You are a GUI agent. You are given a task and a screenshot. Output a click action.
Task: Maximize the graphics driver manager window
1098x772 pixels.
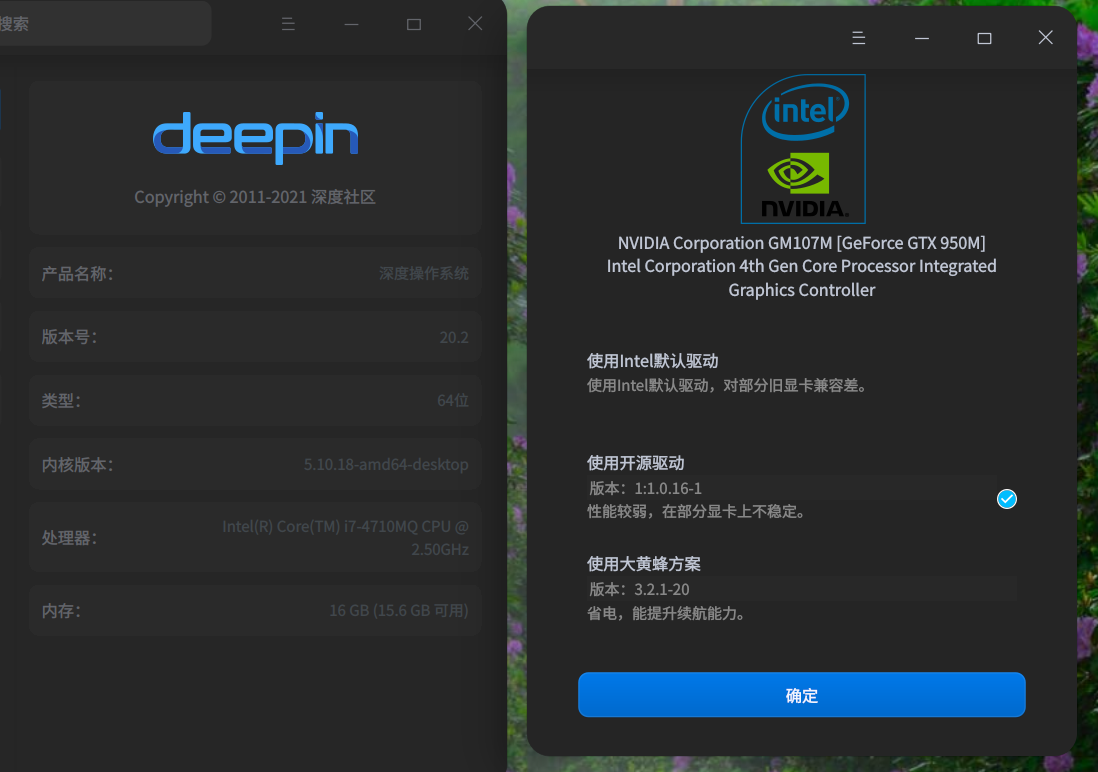(x=984, y=38)
